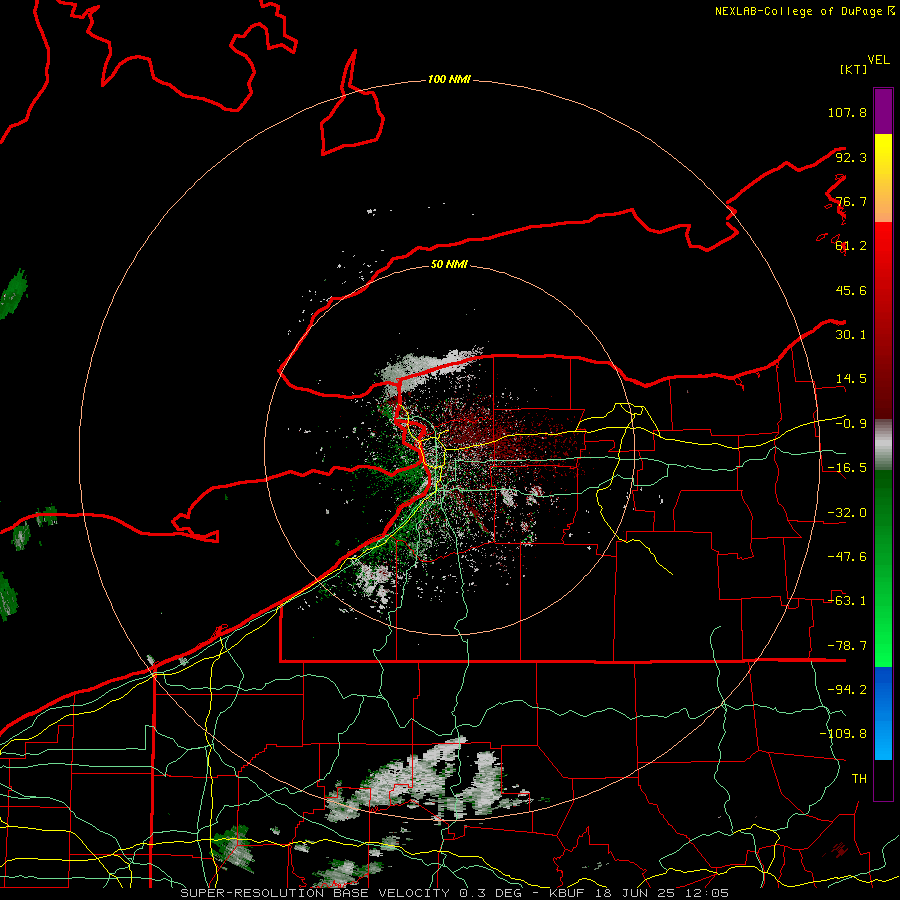Click the -109.8 velocity scale value
This screenshot has width=900, height=900.
(843, 734)
